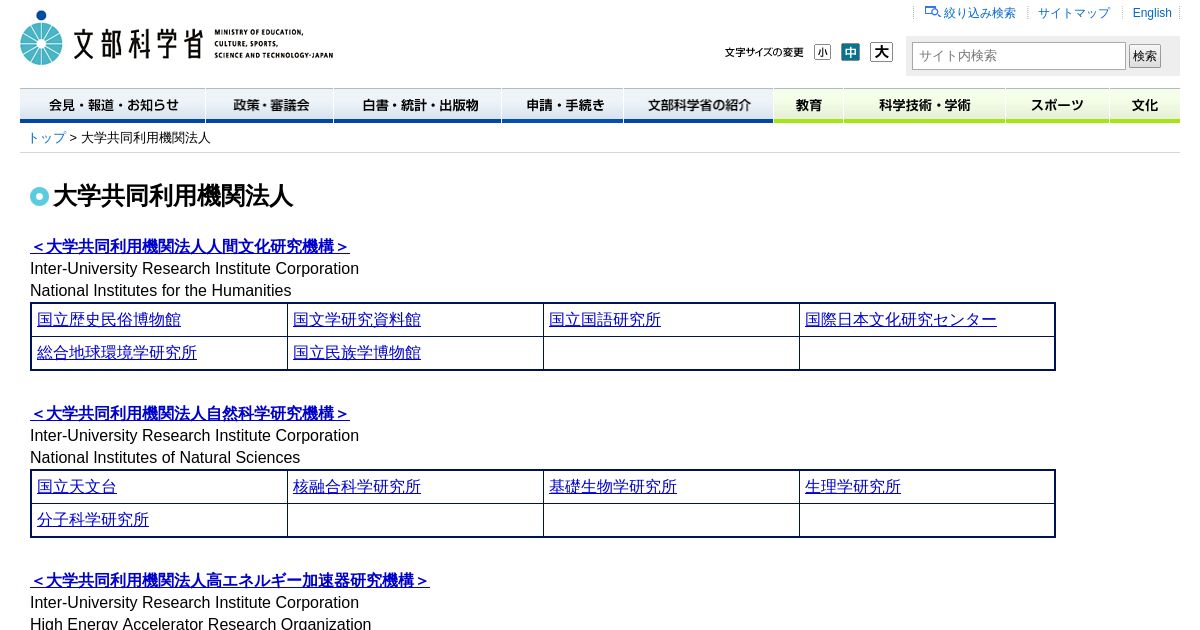Open 総合地球環境学研究所 link
This screenshot has height=630, width=1200.
[117, 353]
